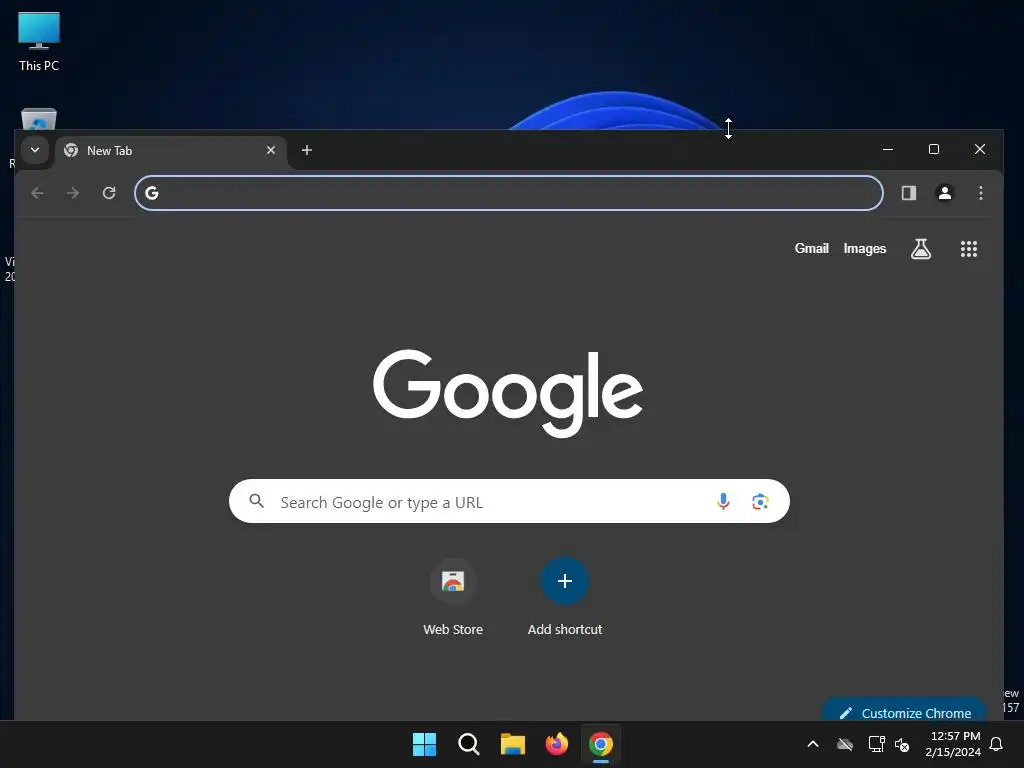Close the New Tab tab
The height and width of the screenshot is (768, 1024).
(271, 150)
